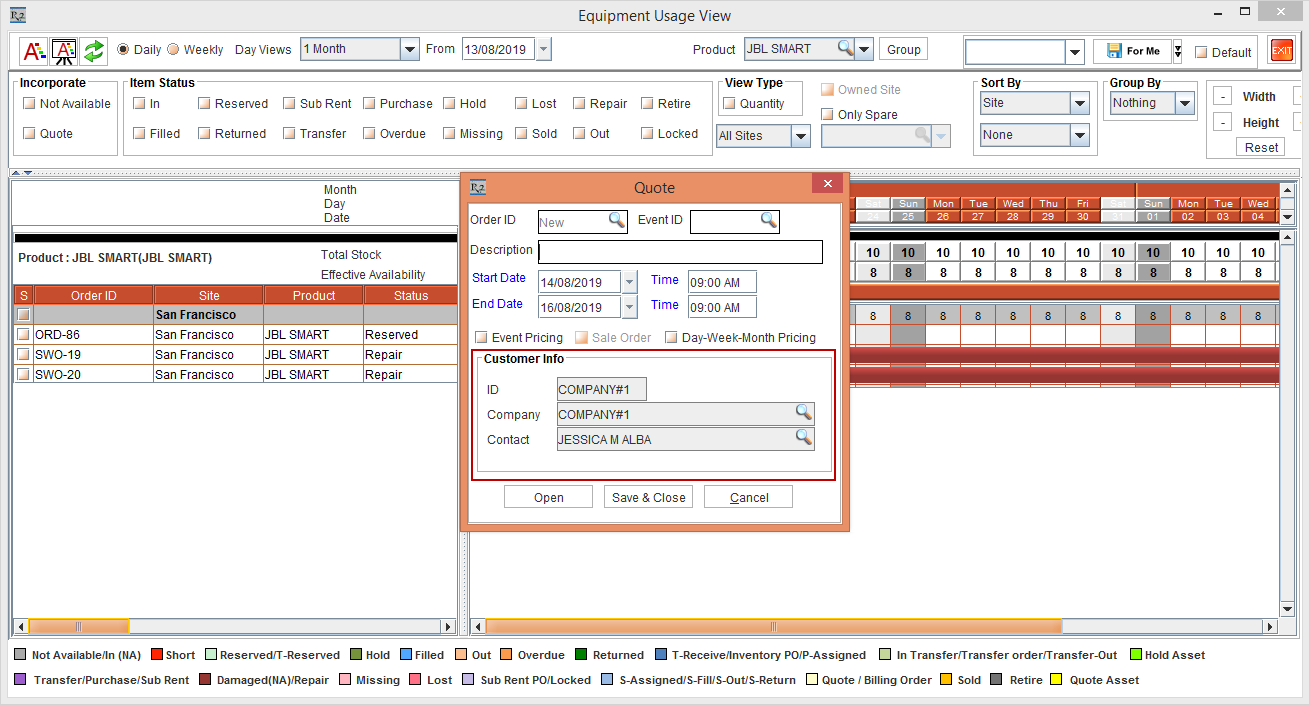Open the Sort By None dropdown
The image size is (1310, 705).
tap(1080, 135)
